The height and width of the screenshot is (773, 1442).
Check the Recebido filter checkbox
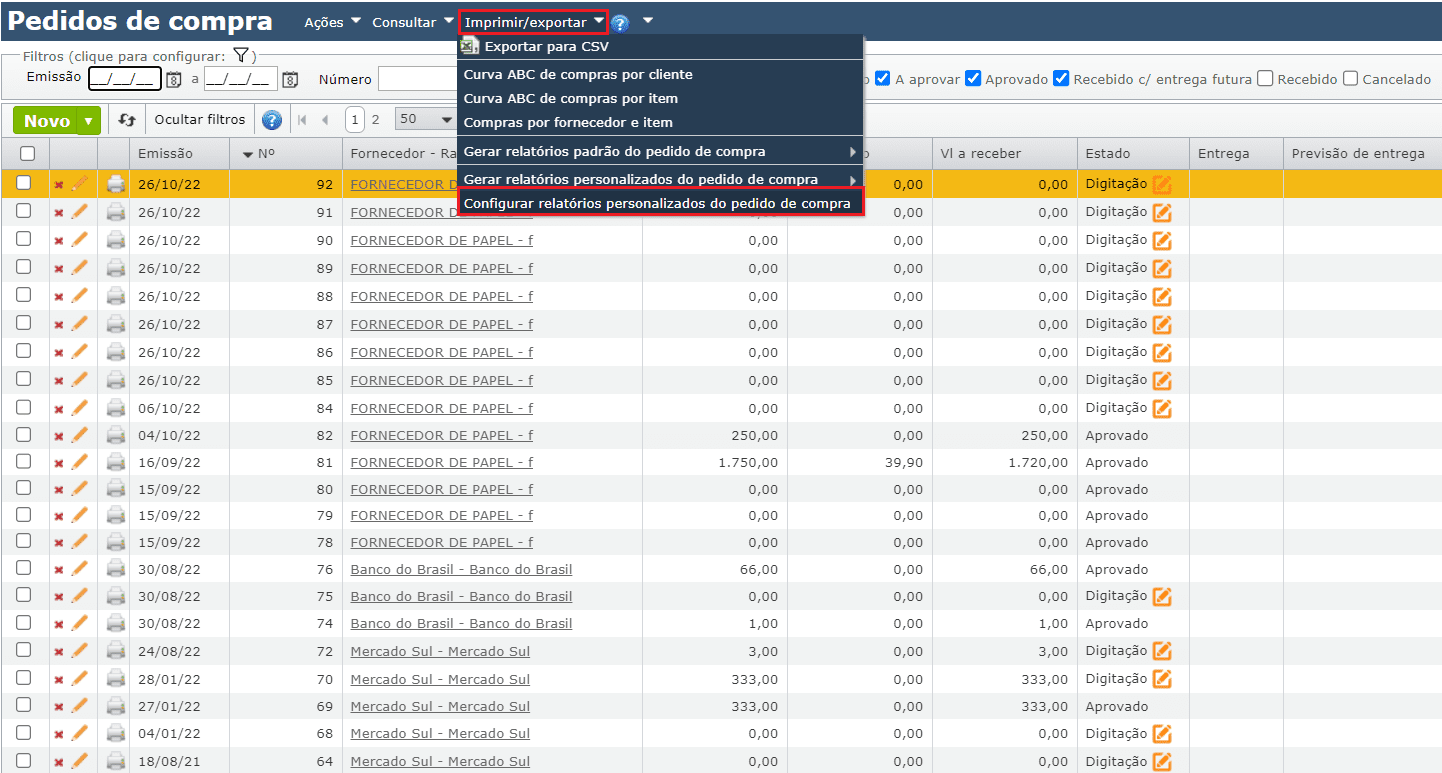pos(1265,79)
